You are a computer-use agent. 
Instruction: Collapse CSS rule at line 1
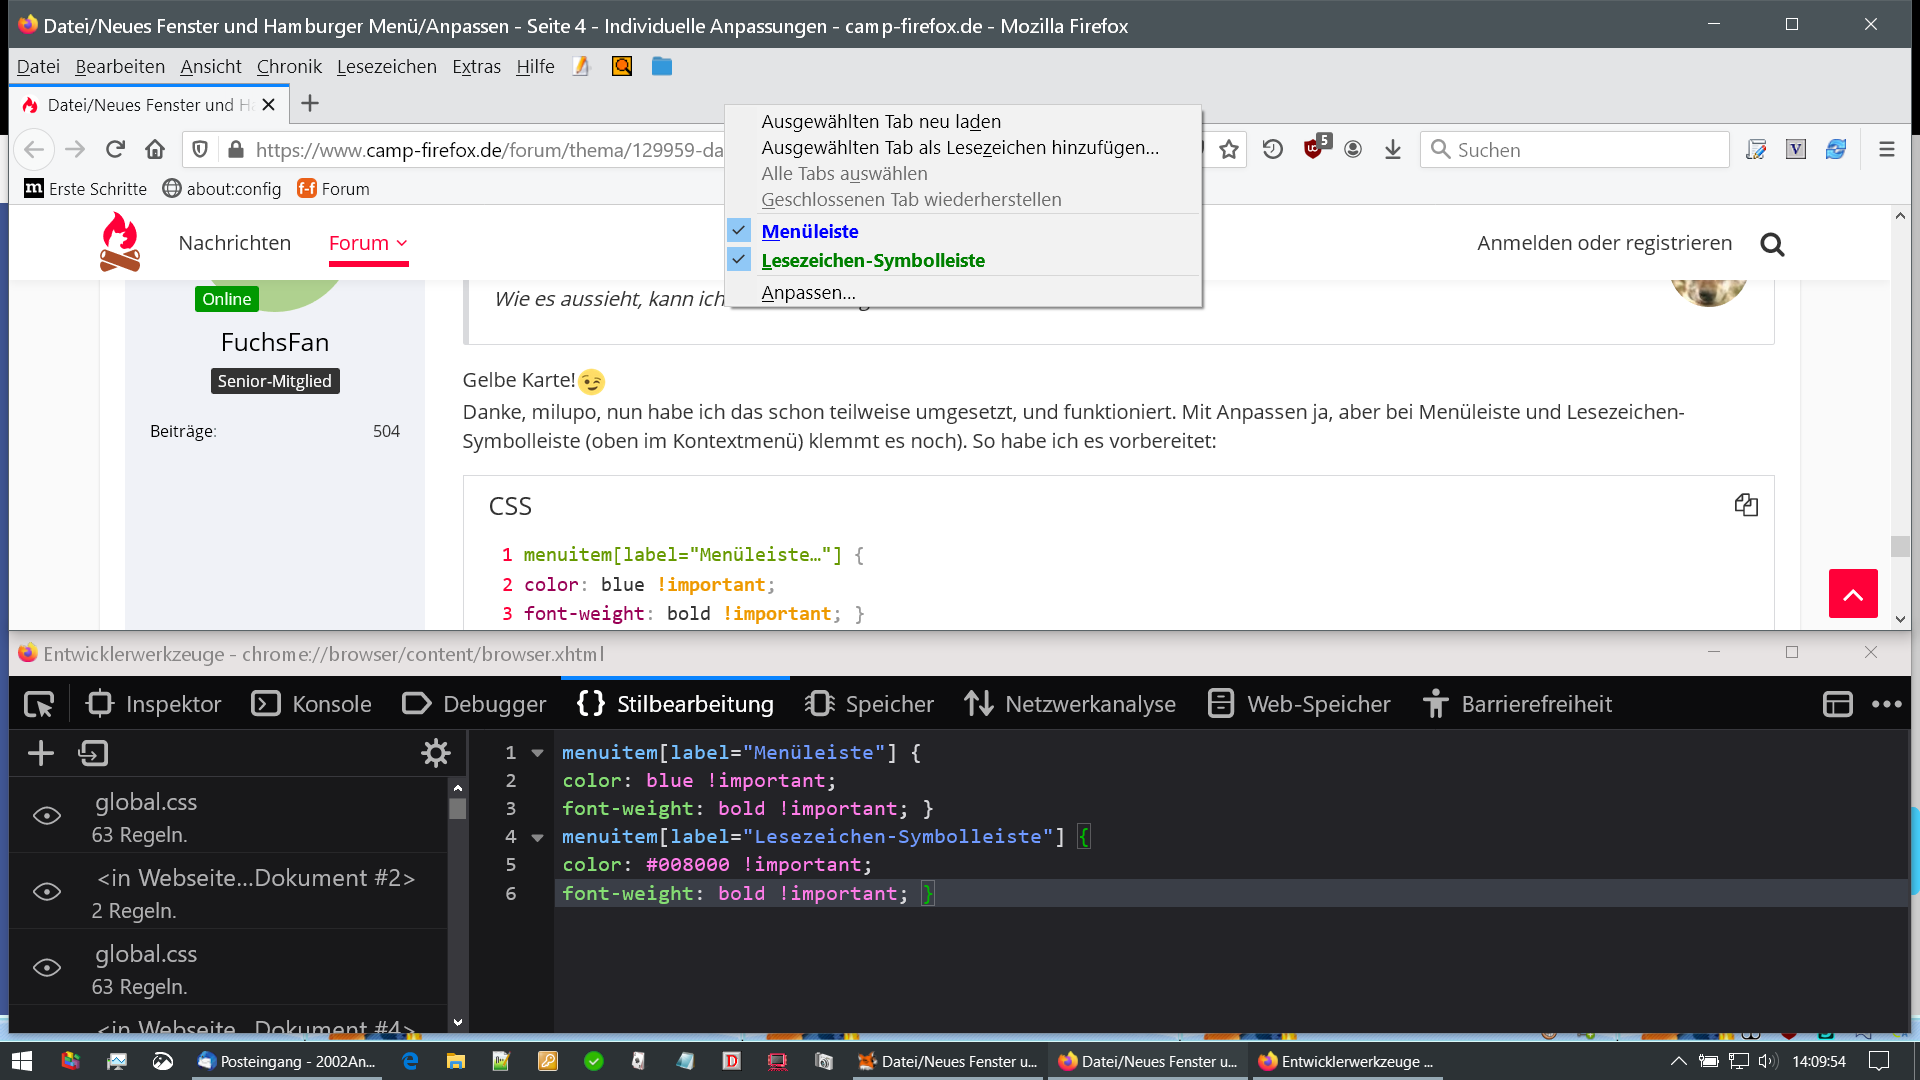[537, 753]
